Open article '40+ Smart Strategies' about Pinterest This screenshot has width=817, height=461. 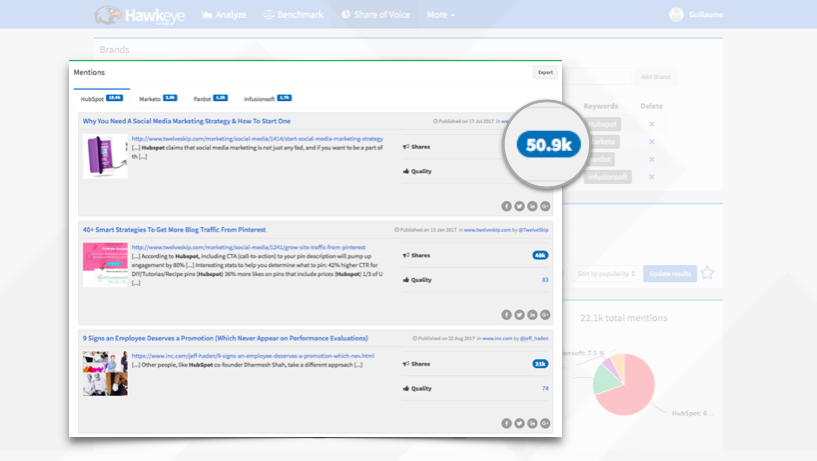(174, 230)
